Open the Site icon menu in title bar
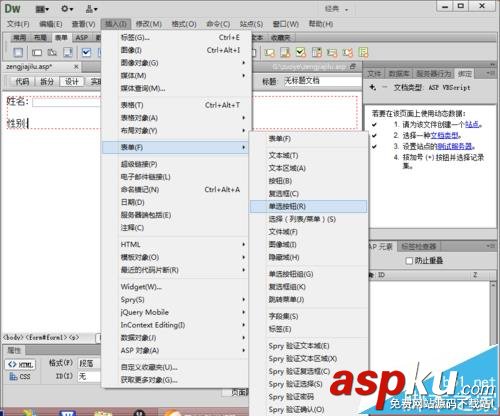 pyautogui.click(x=91, y=9)
